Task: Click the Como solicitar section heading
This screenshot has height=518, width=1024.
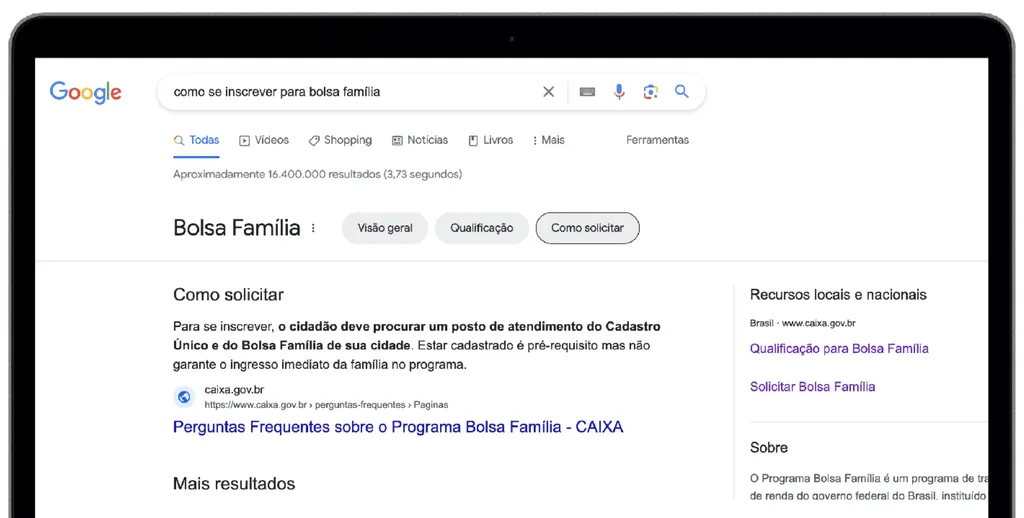Action: coord(228,295)
